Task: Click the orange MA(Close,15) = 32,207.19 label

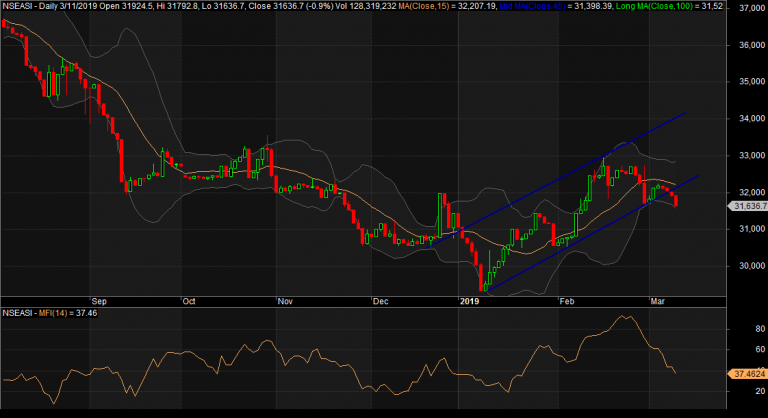Action: click(447, 6)
